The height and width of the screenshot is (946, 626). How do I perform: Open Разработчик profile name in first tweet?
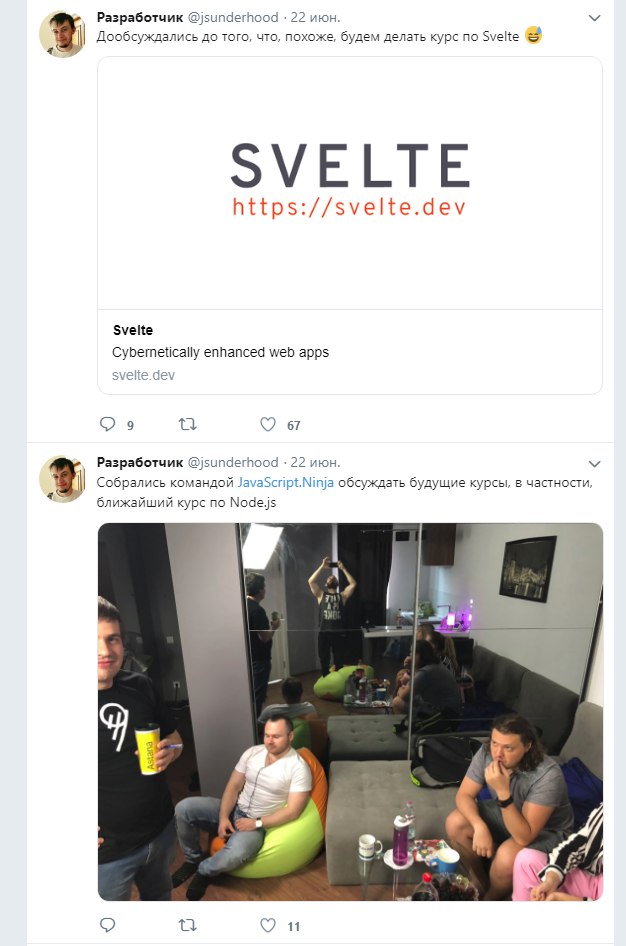coord(140,17)
